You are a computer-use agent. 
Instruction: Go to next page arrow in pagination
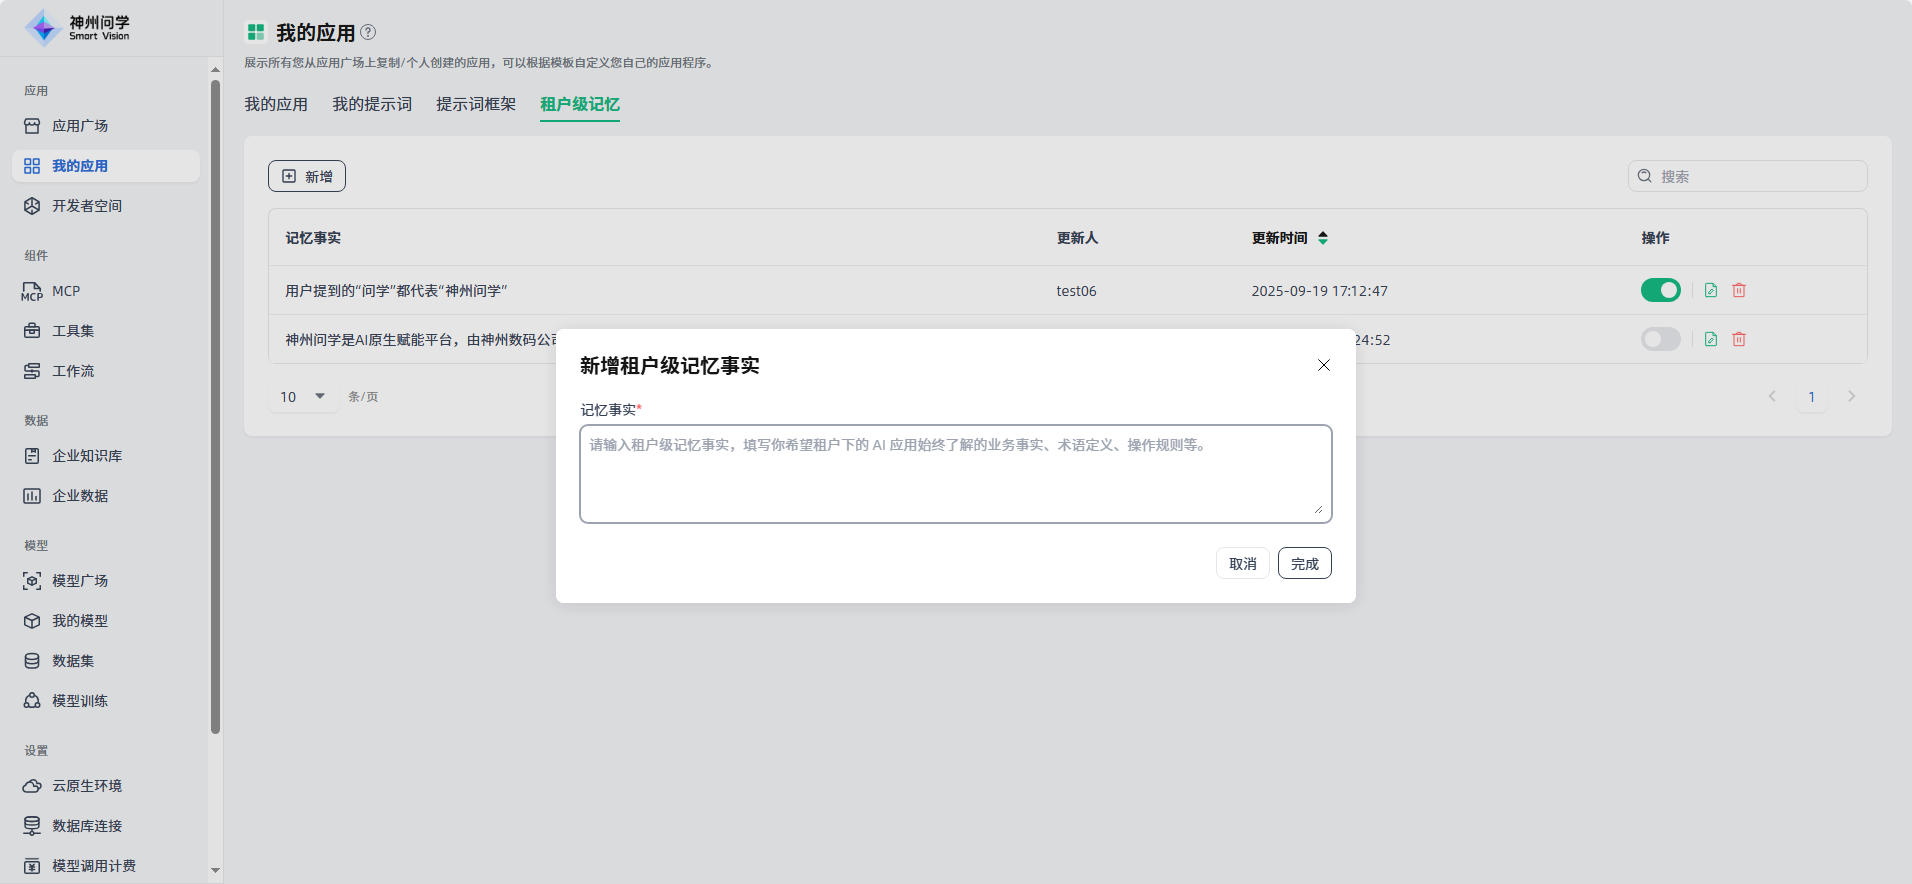click(x=1851, y=397)
